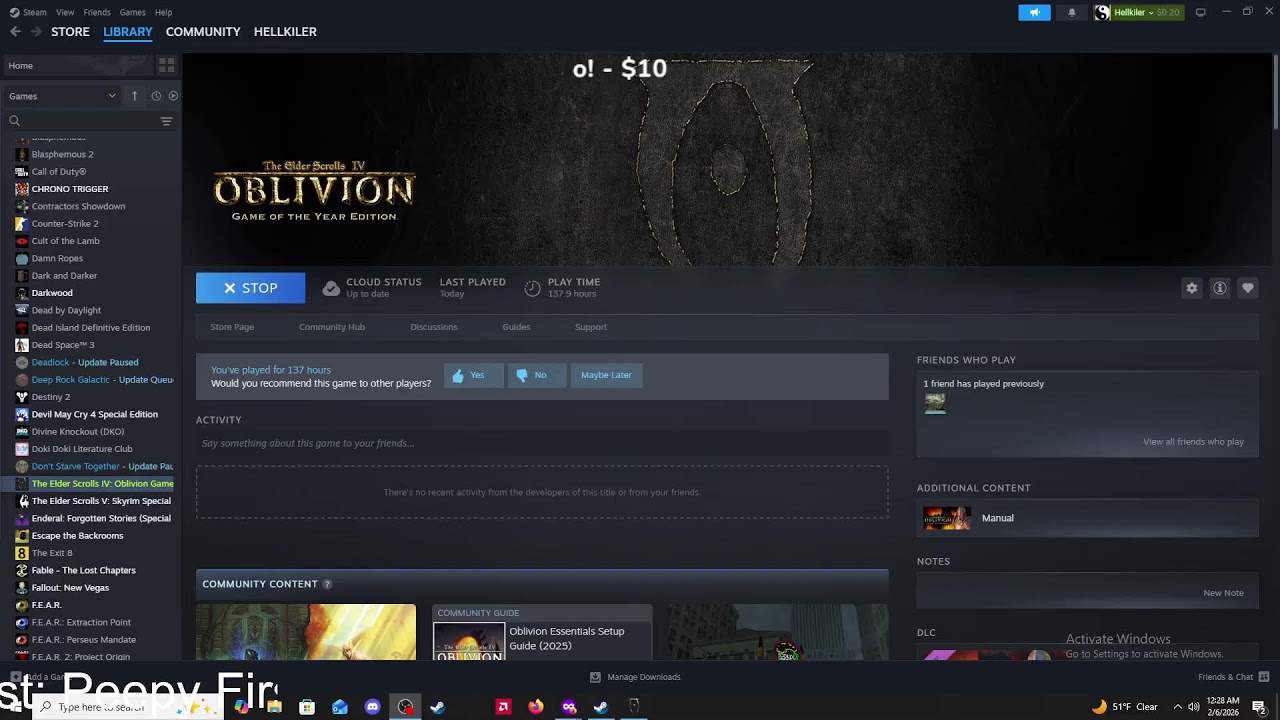The width and height of the screenshot is (1280, 720).
Task: Open Discussions link
Action: (x=434, y=327)
